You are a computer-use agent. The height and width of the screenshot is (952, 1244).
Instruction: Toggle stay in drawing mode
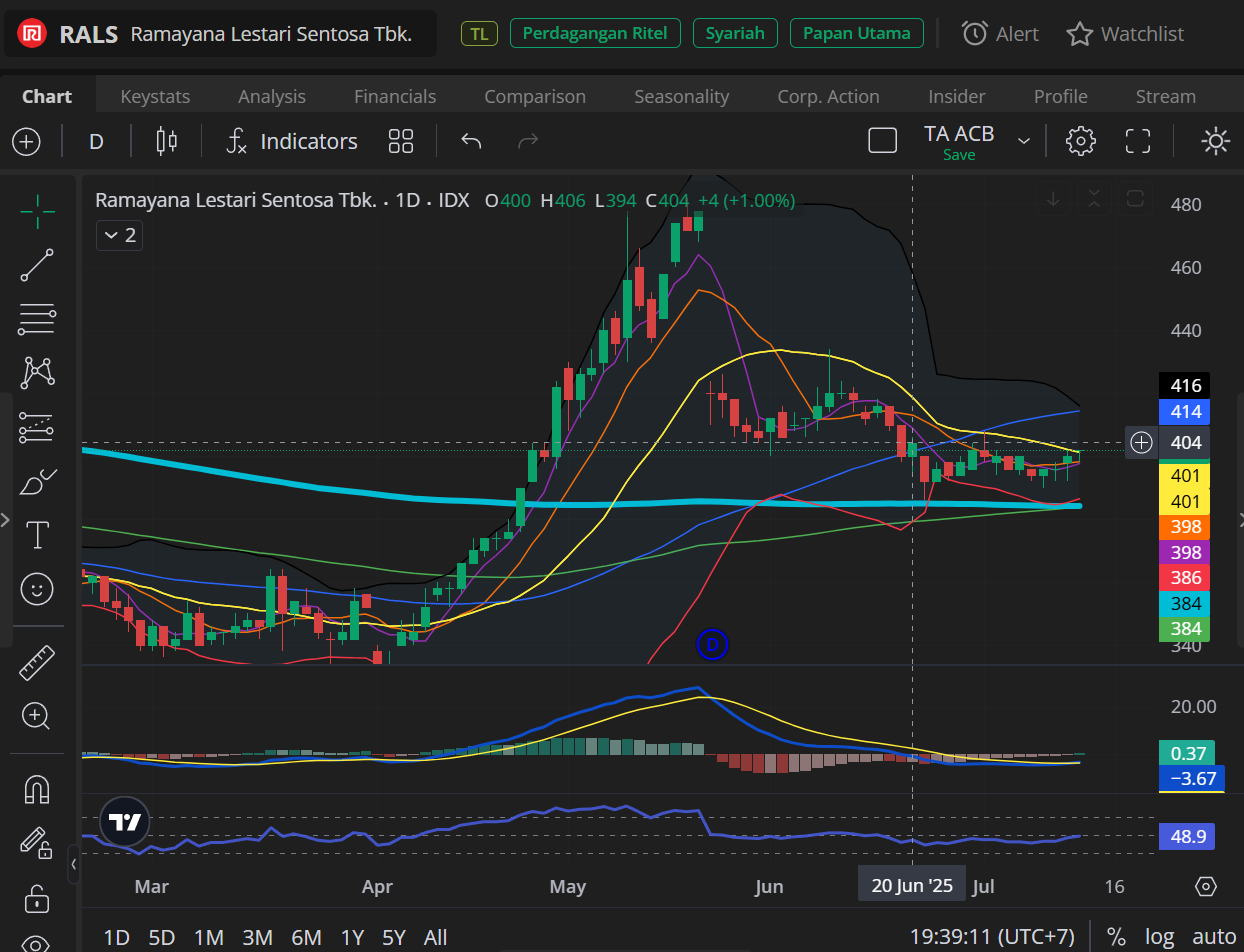coord(37,843)
